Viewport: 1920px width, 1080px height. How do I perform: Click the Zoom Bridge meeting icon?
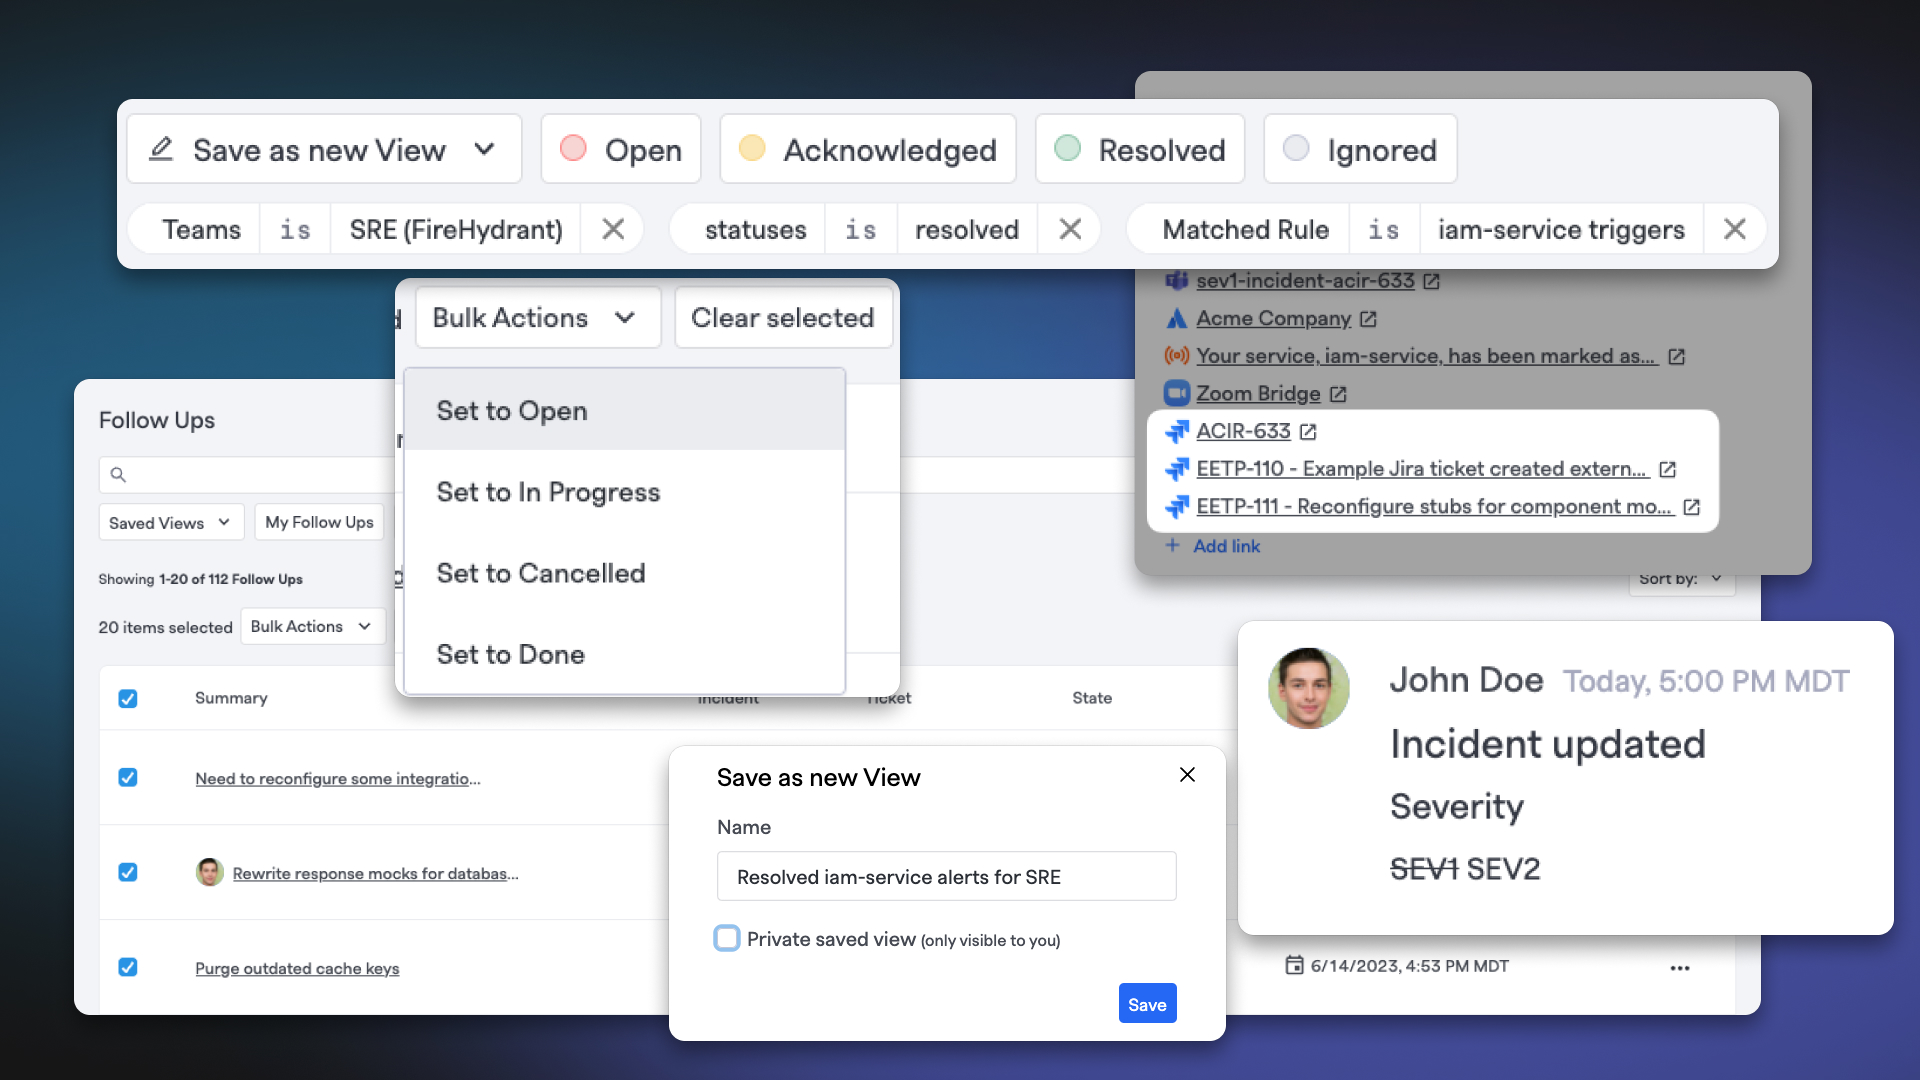coord(1175,393)
